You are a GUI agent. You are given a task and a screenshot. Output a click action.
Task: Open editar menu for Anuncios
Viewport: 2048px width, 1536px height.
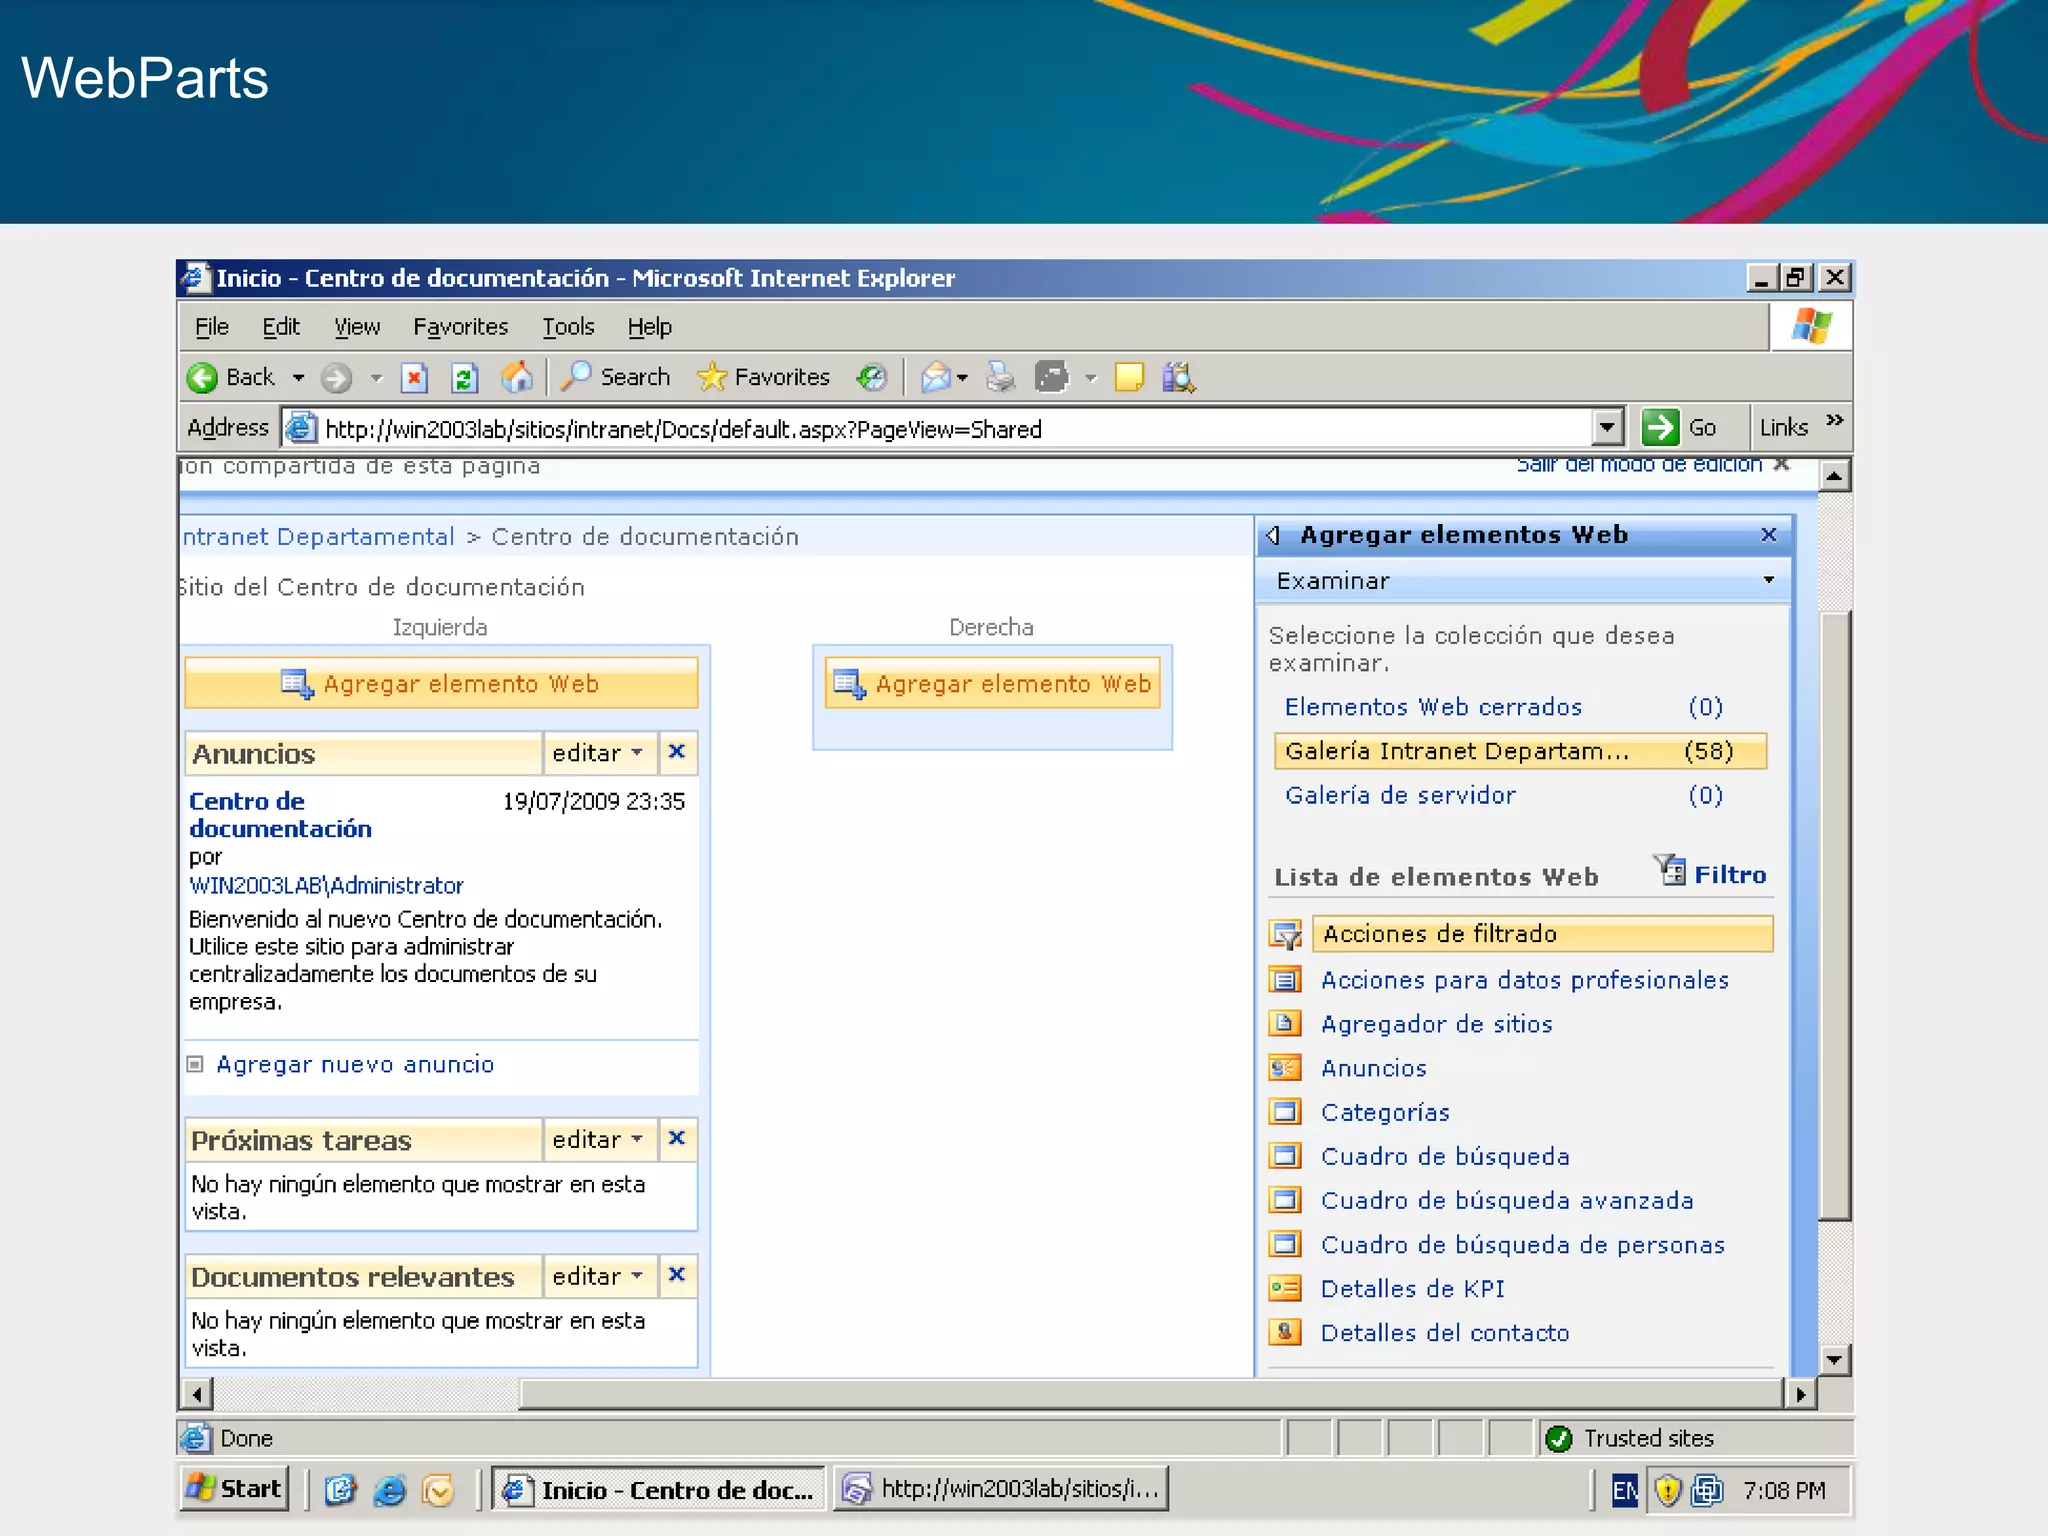point(599,753)
